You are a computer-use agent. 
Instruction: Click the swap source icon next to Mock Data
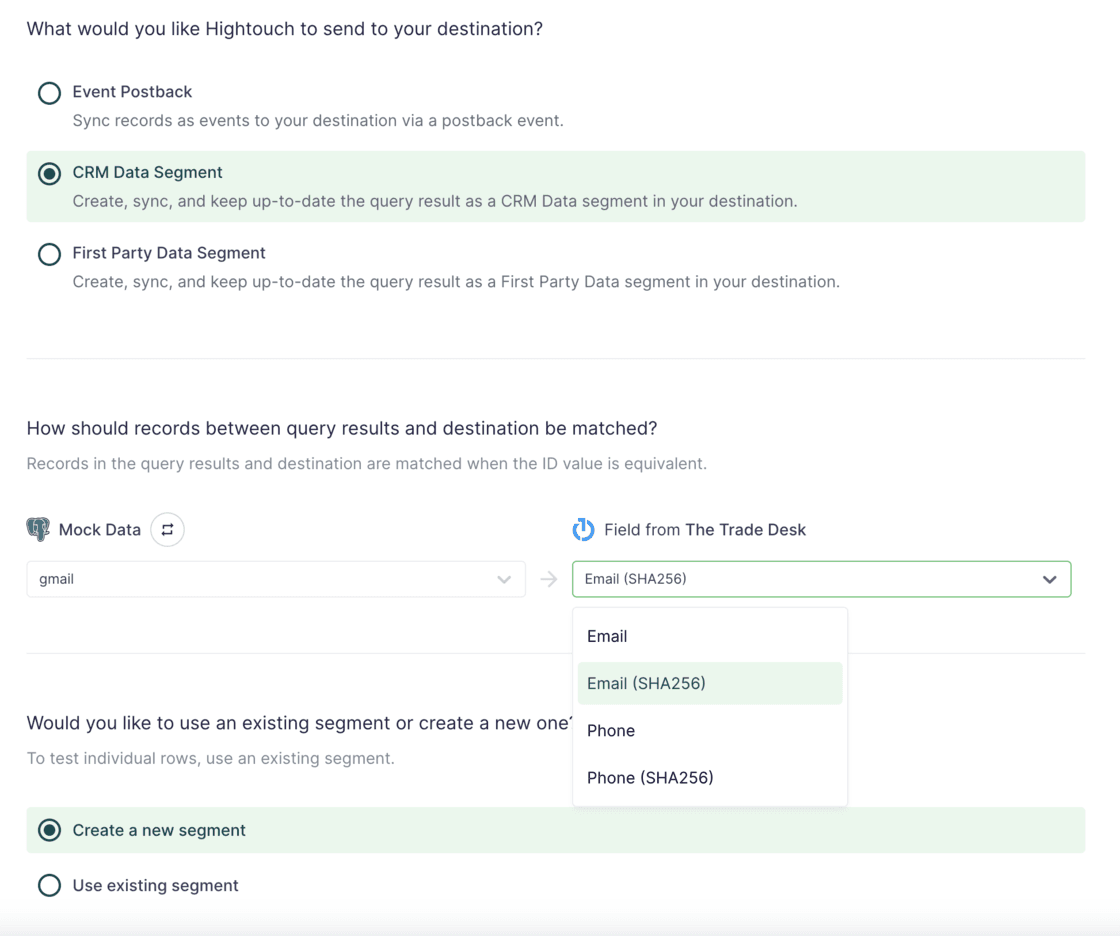pos(167,529)
